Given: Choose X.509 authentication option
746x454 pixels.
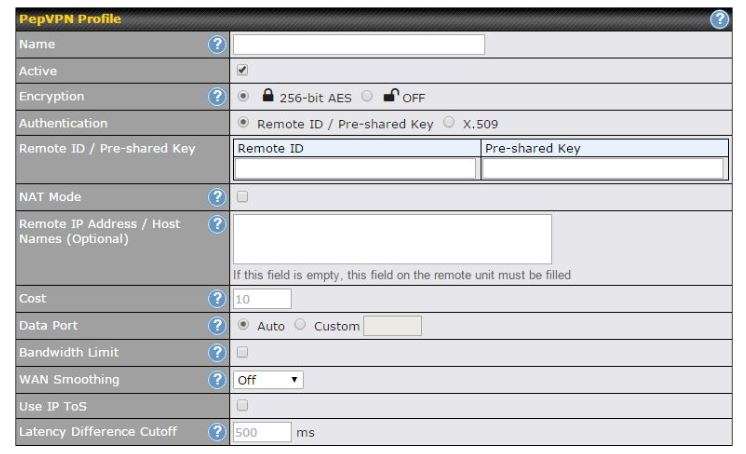Looking at the screenshot, I should coord(450,123).
